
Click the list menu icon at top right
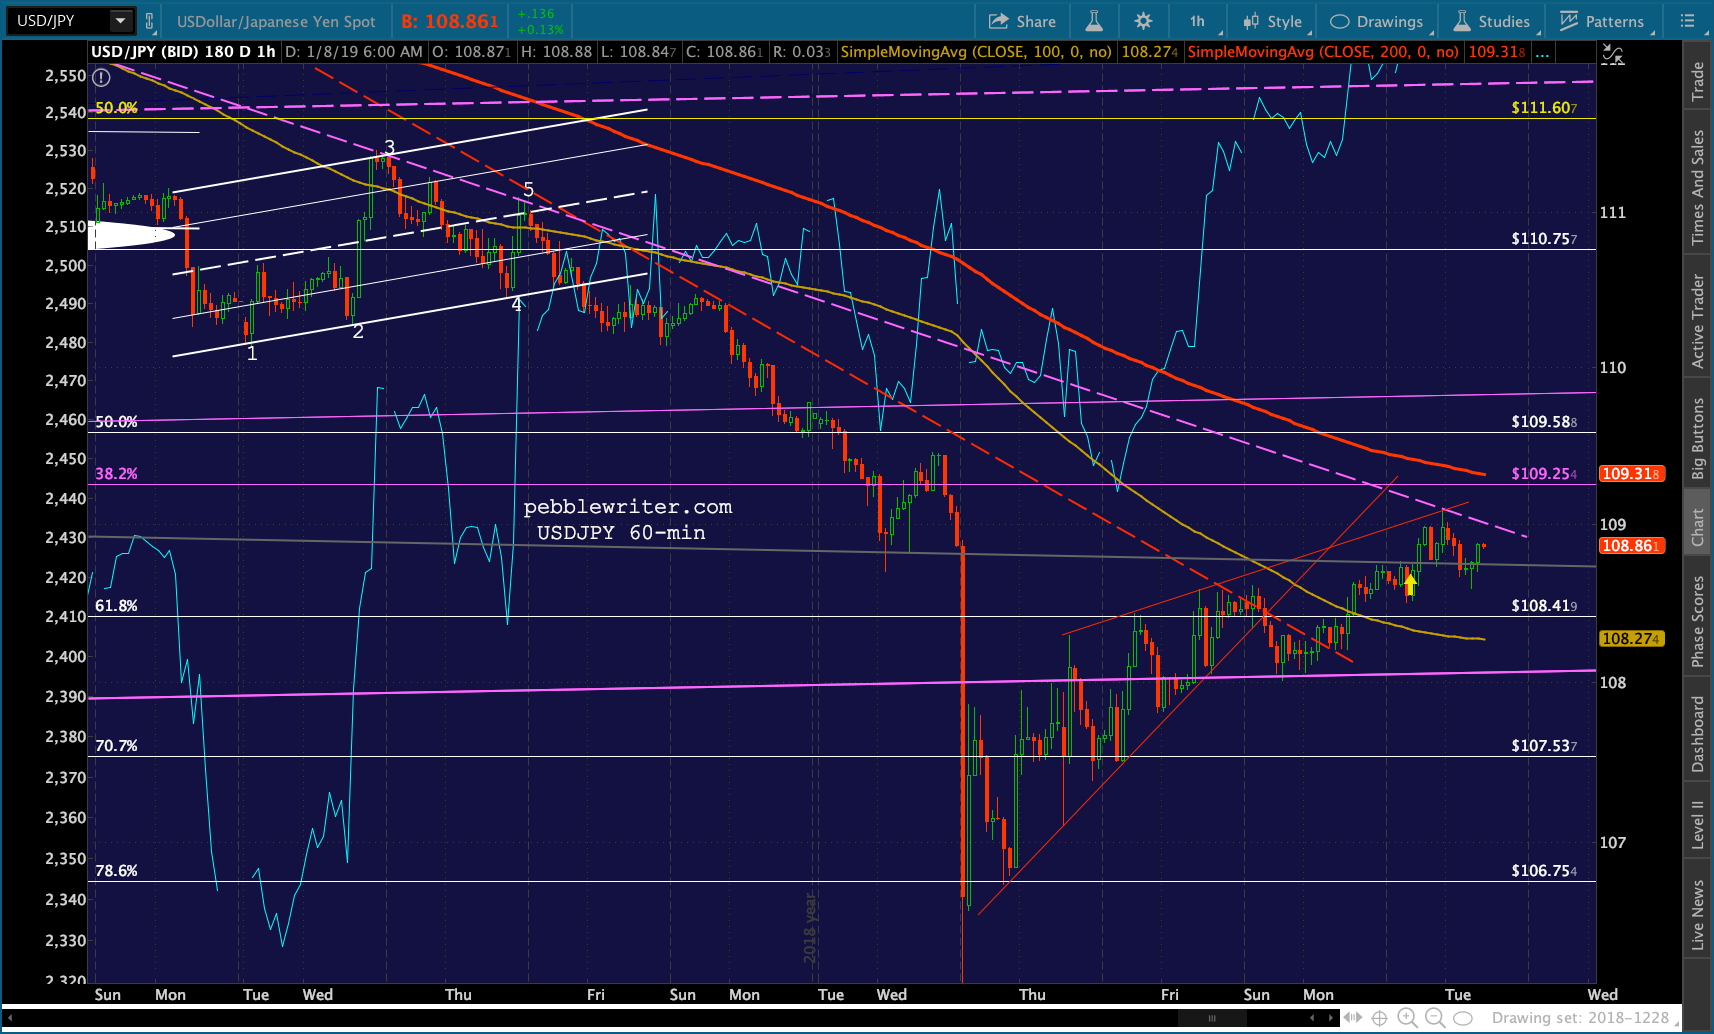(x=1688, y=21)
